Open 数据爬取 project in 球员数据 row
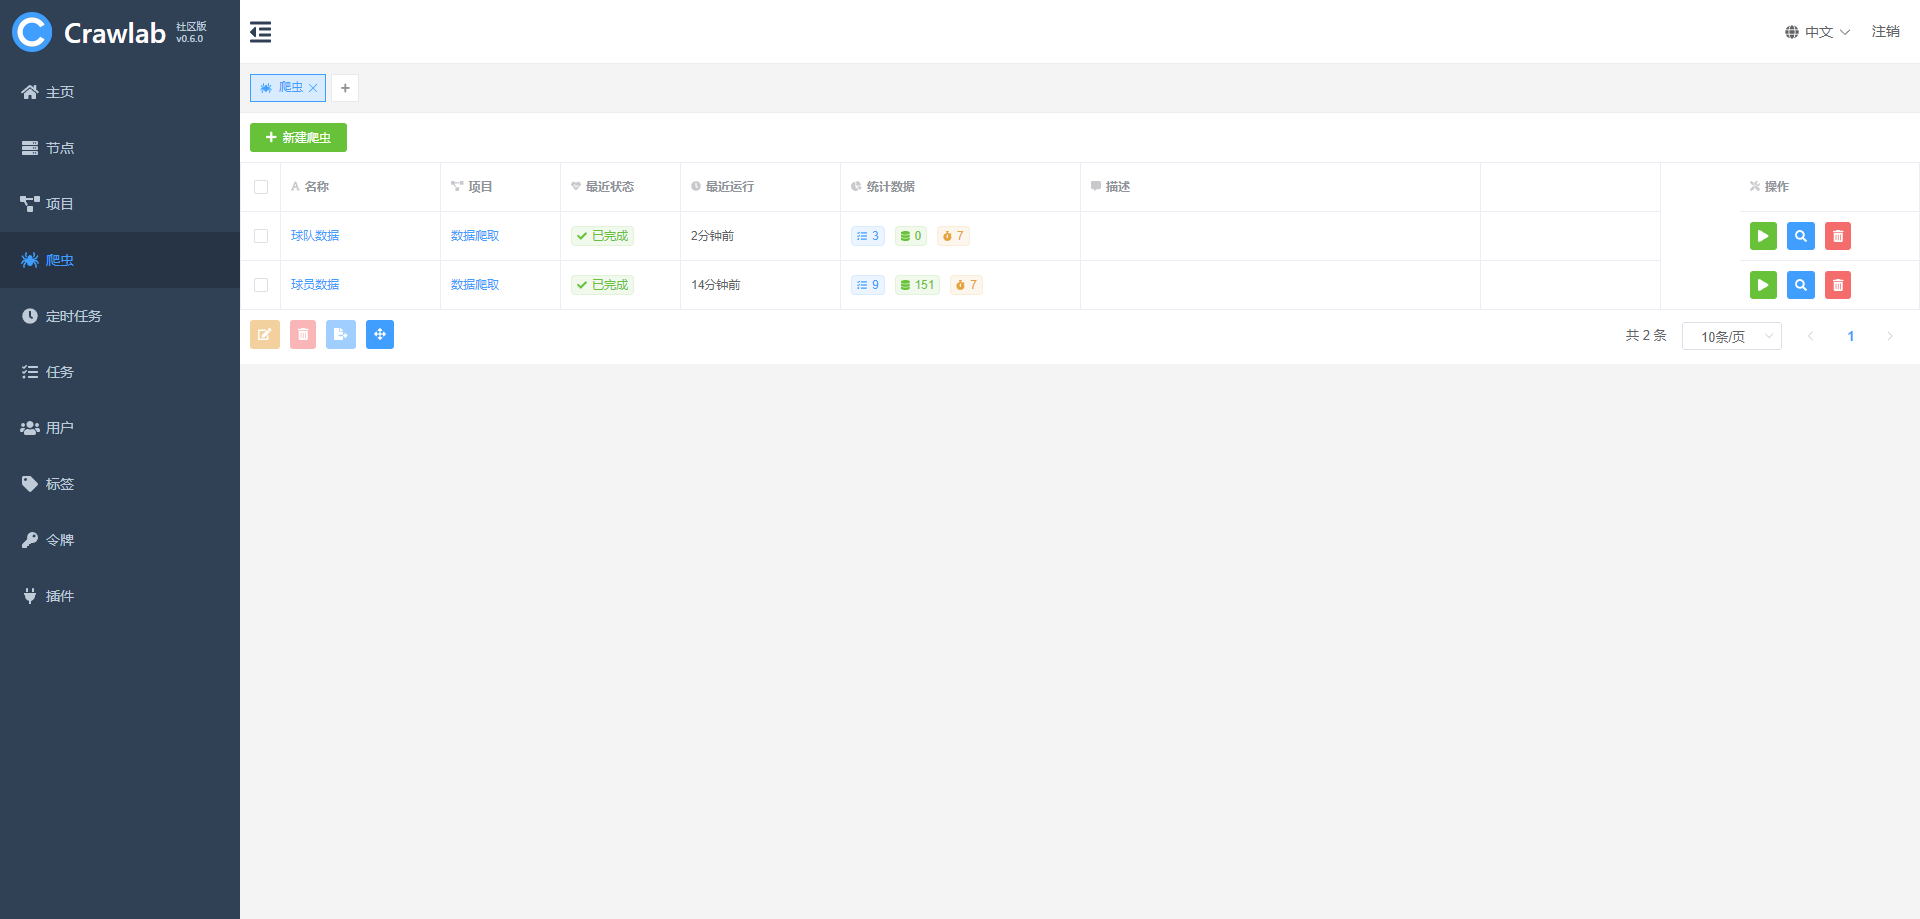Image resolution: width=1920 pixels, height=919 pixels. [475, 285]
